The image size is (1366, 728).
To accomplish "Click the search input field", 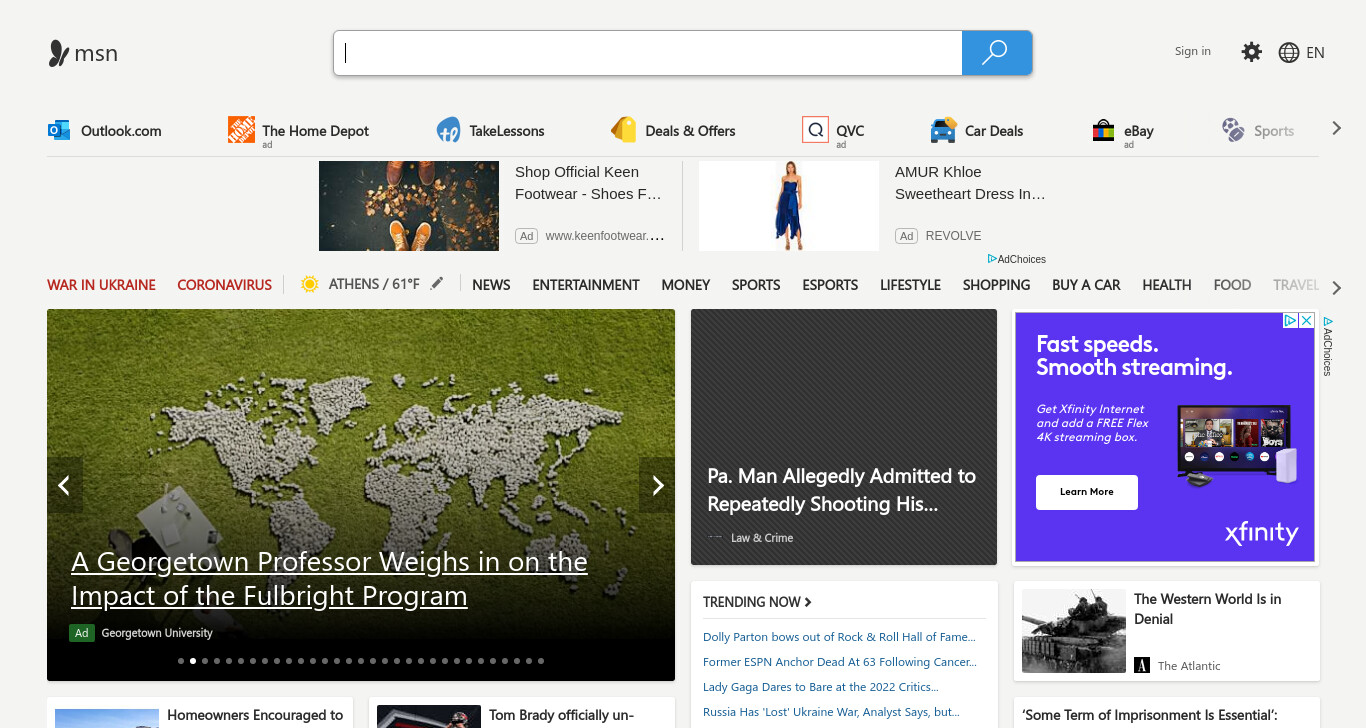I will coord(648,53).
